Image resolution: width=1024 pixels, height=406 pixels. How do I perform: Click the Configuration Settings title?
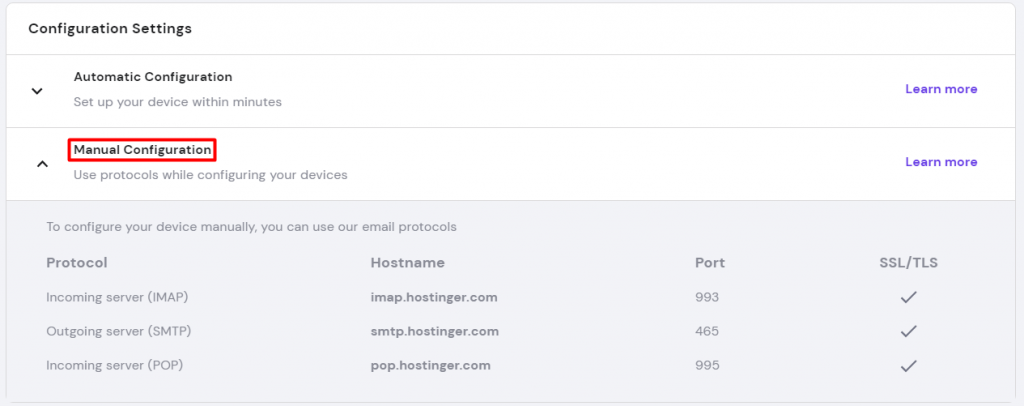[x=110, y=28]
